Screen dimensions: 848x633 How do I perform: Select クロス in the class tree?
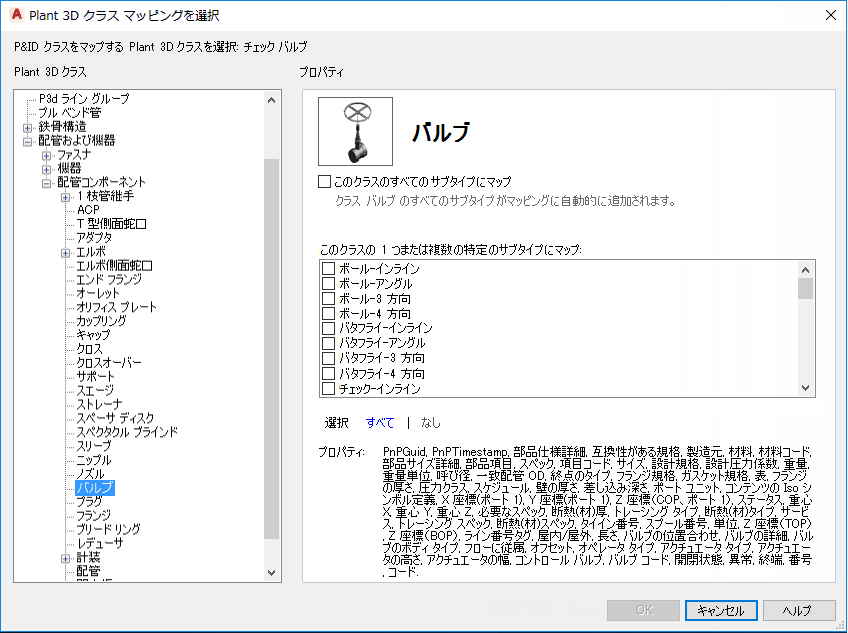(89, 349)
